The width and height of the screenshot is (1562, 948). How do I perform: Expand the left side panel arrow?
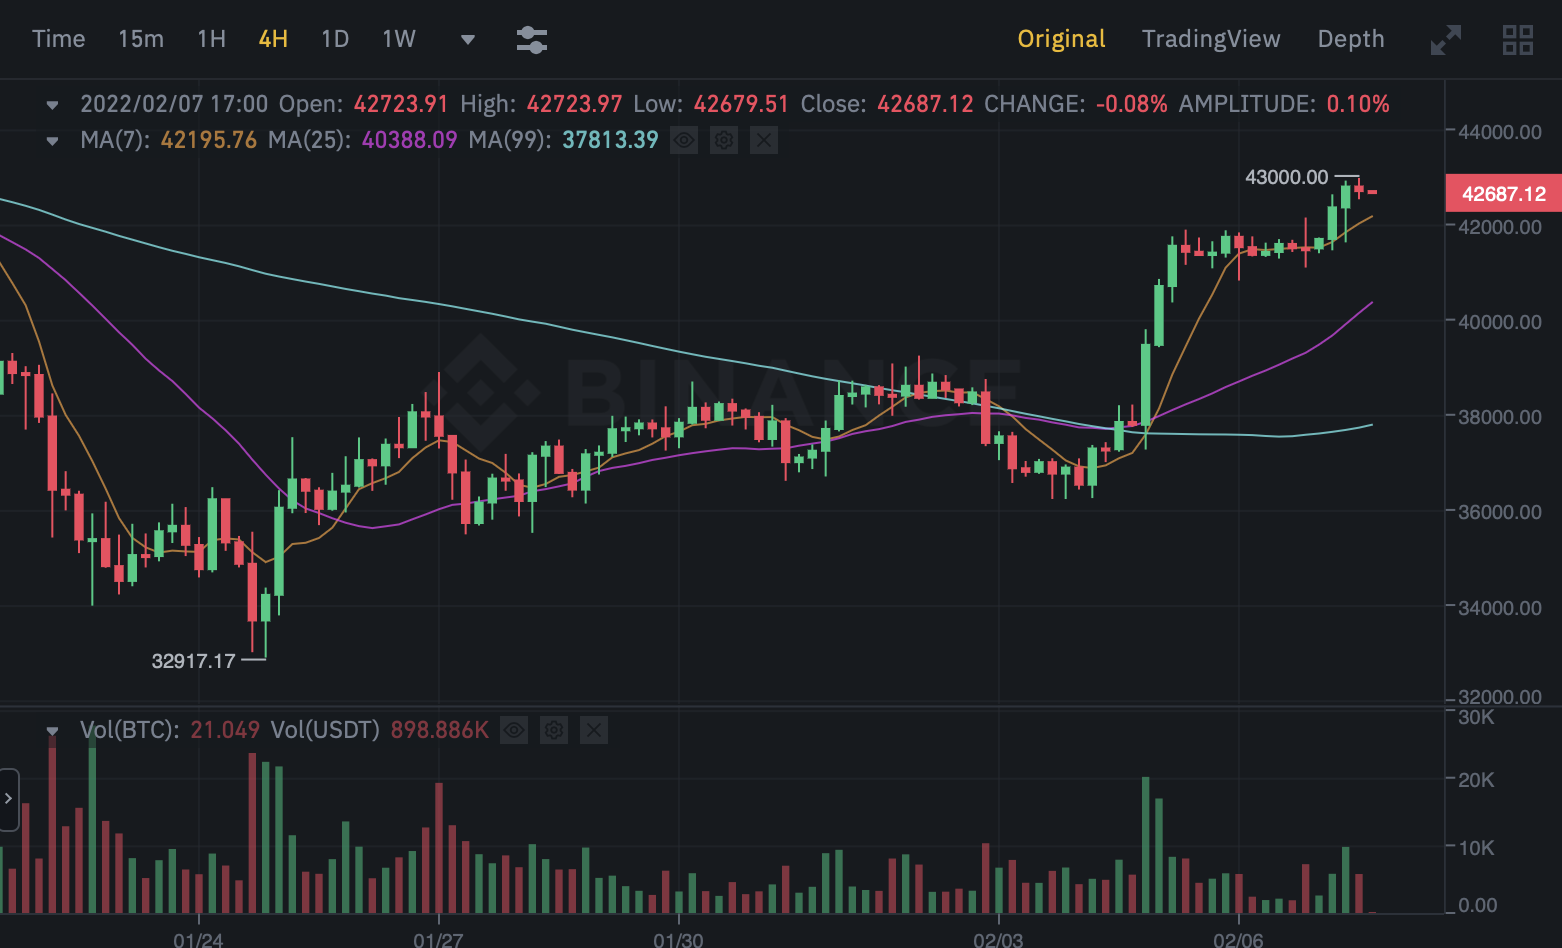[9, 799]
